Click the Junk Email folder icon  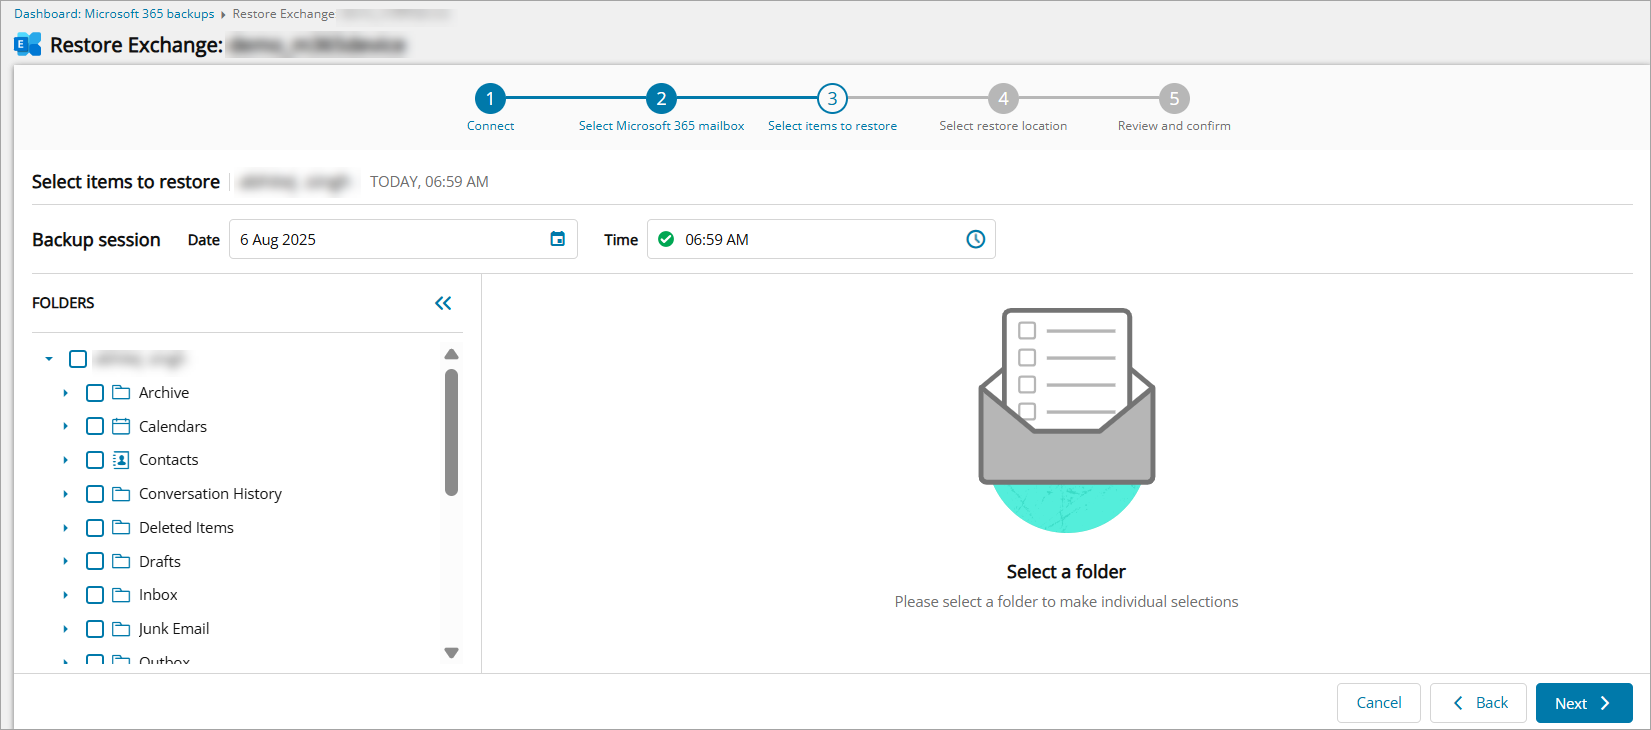click(x=121, y=629)
